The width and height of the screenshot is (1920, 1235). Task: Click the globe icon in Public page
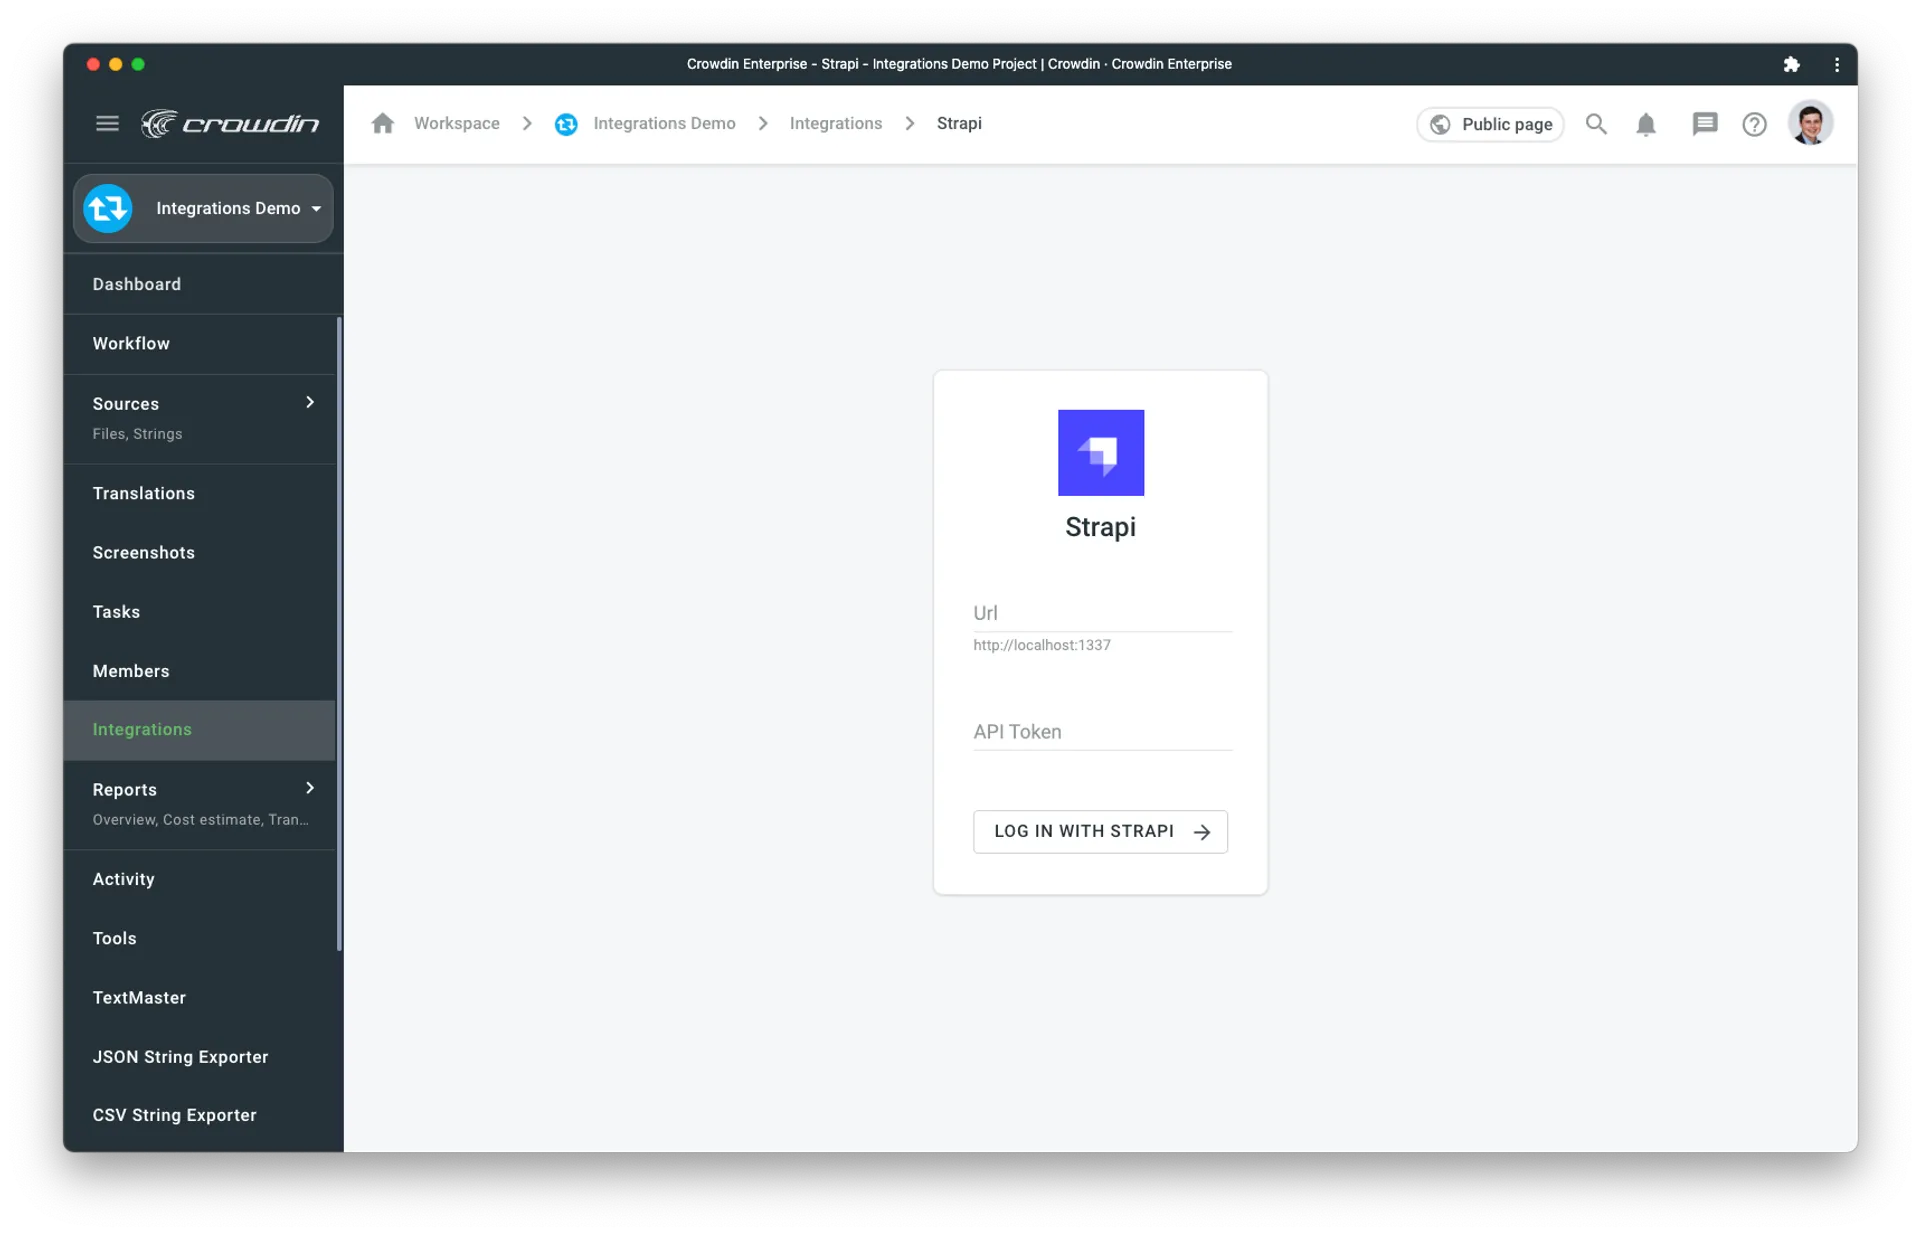[1440, 124]
